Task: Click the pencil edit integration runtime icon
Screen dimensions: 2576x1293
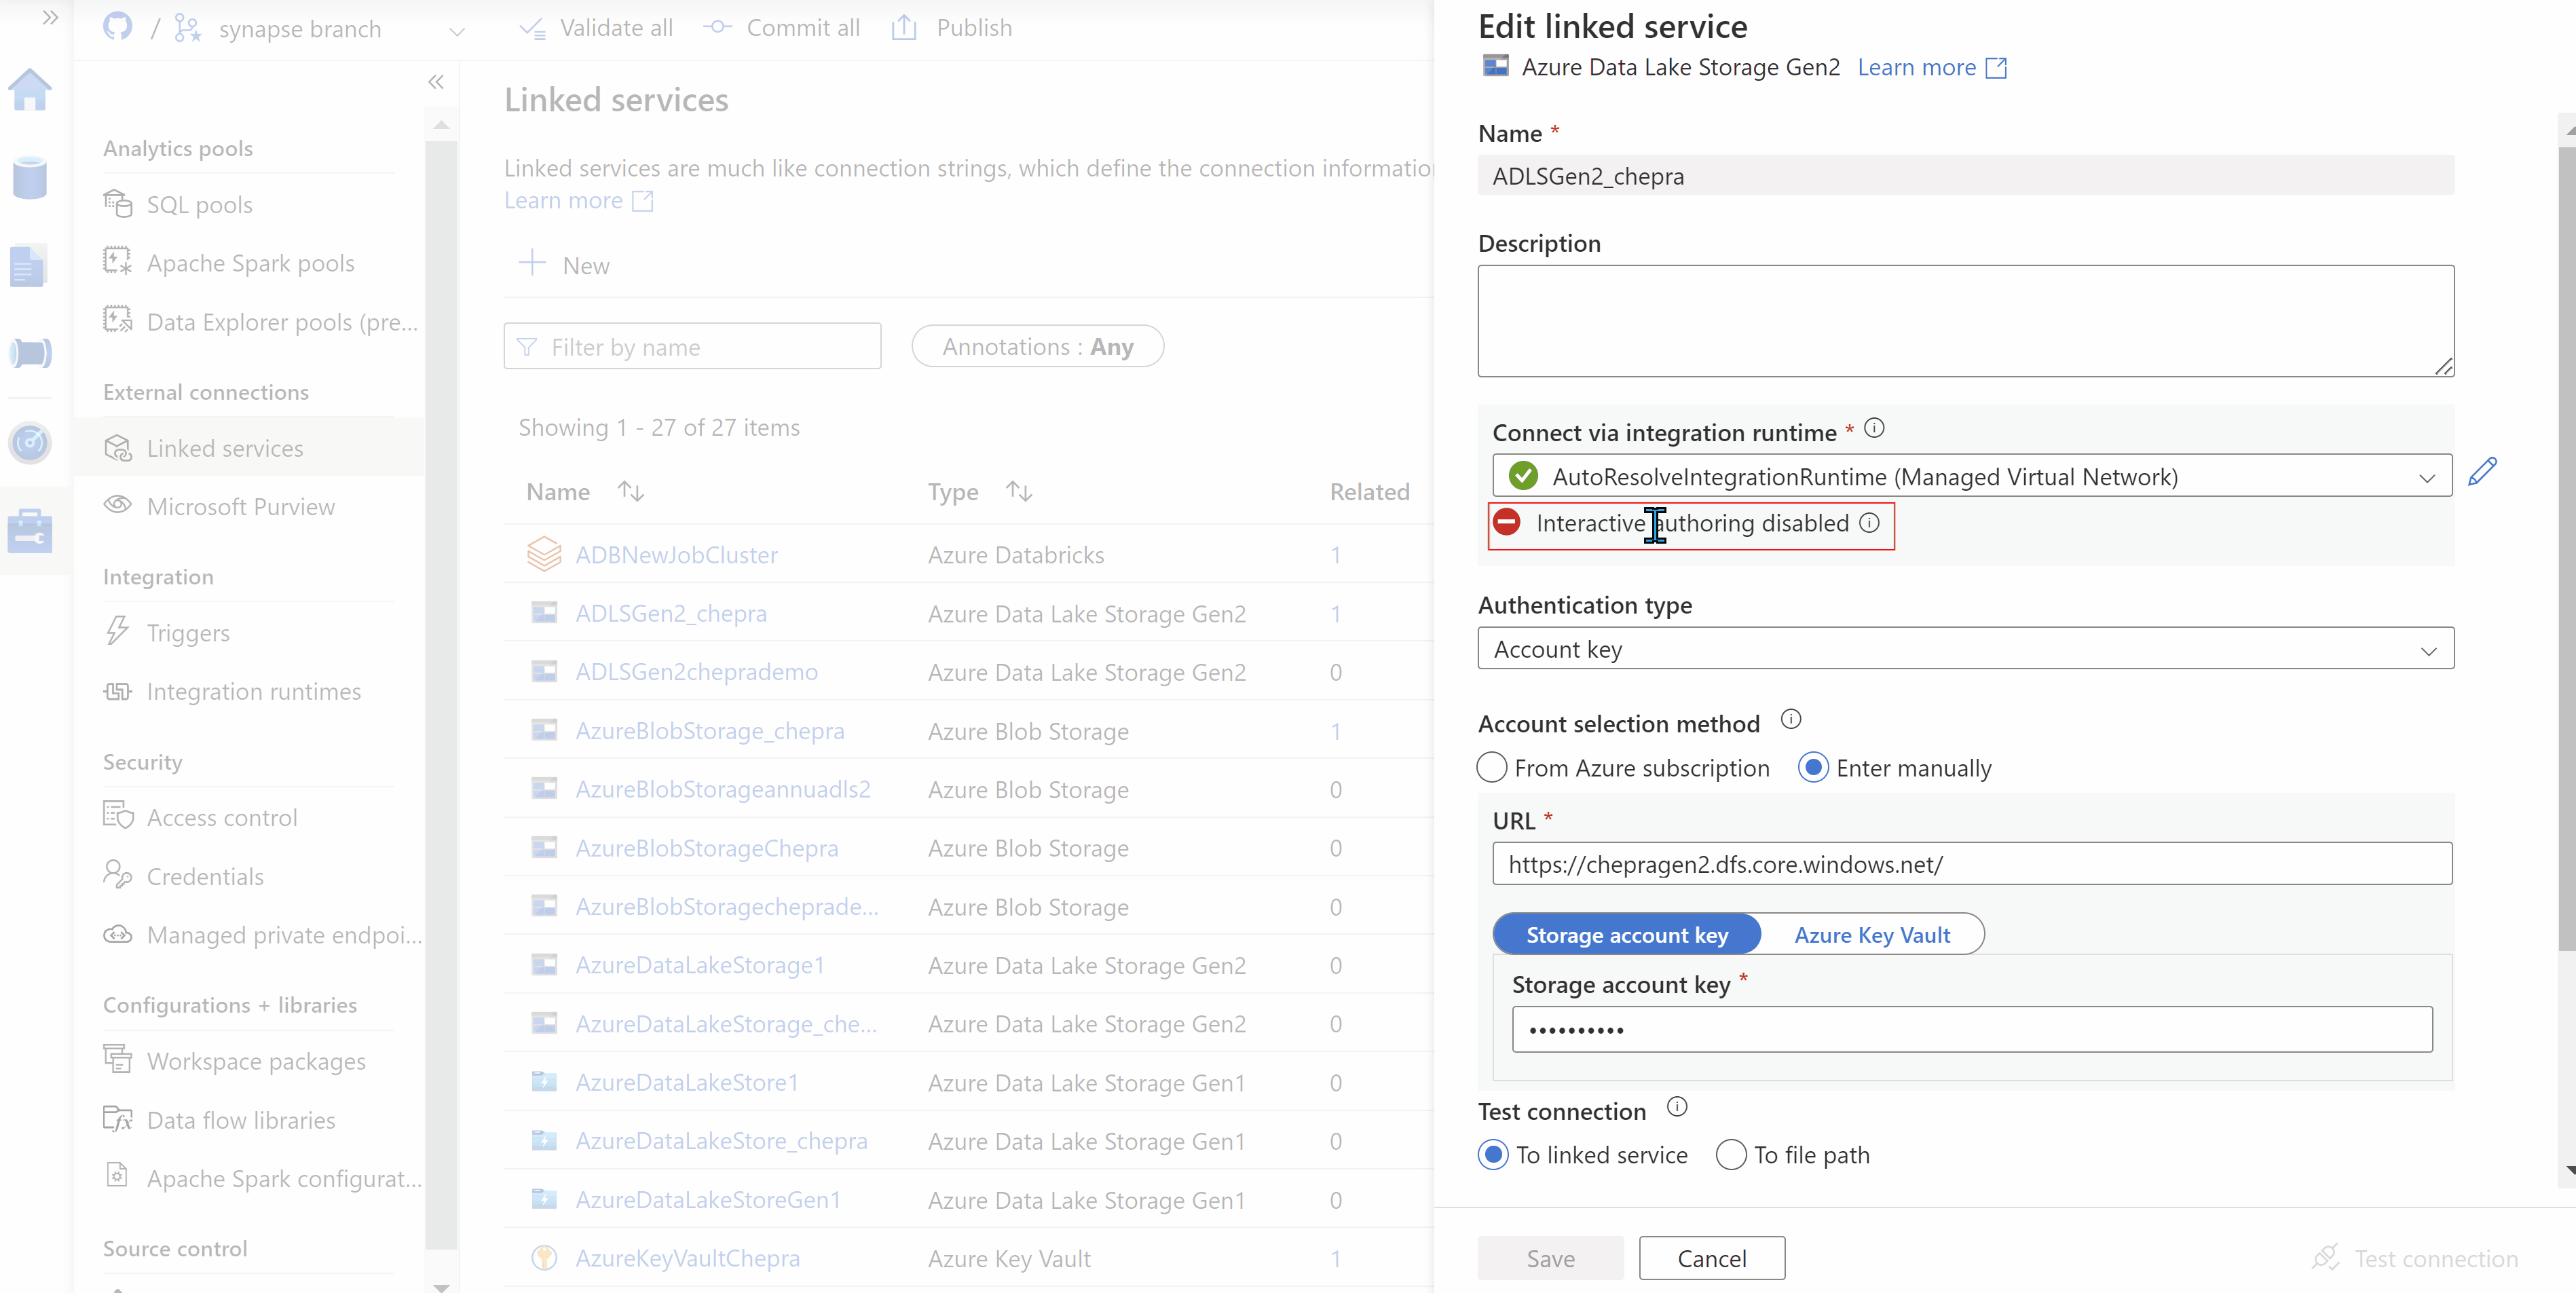Action: pos(2482,472)
